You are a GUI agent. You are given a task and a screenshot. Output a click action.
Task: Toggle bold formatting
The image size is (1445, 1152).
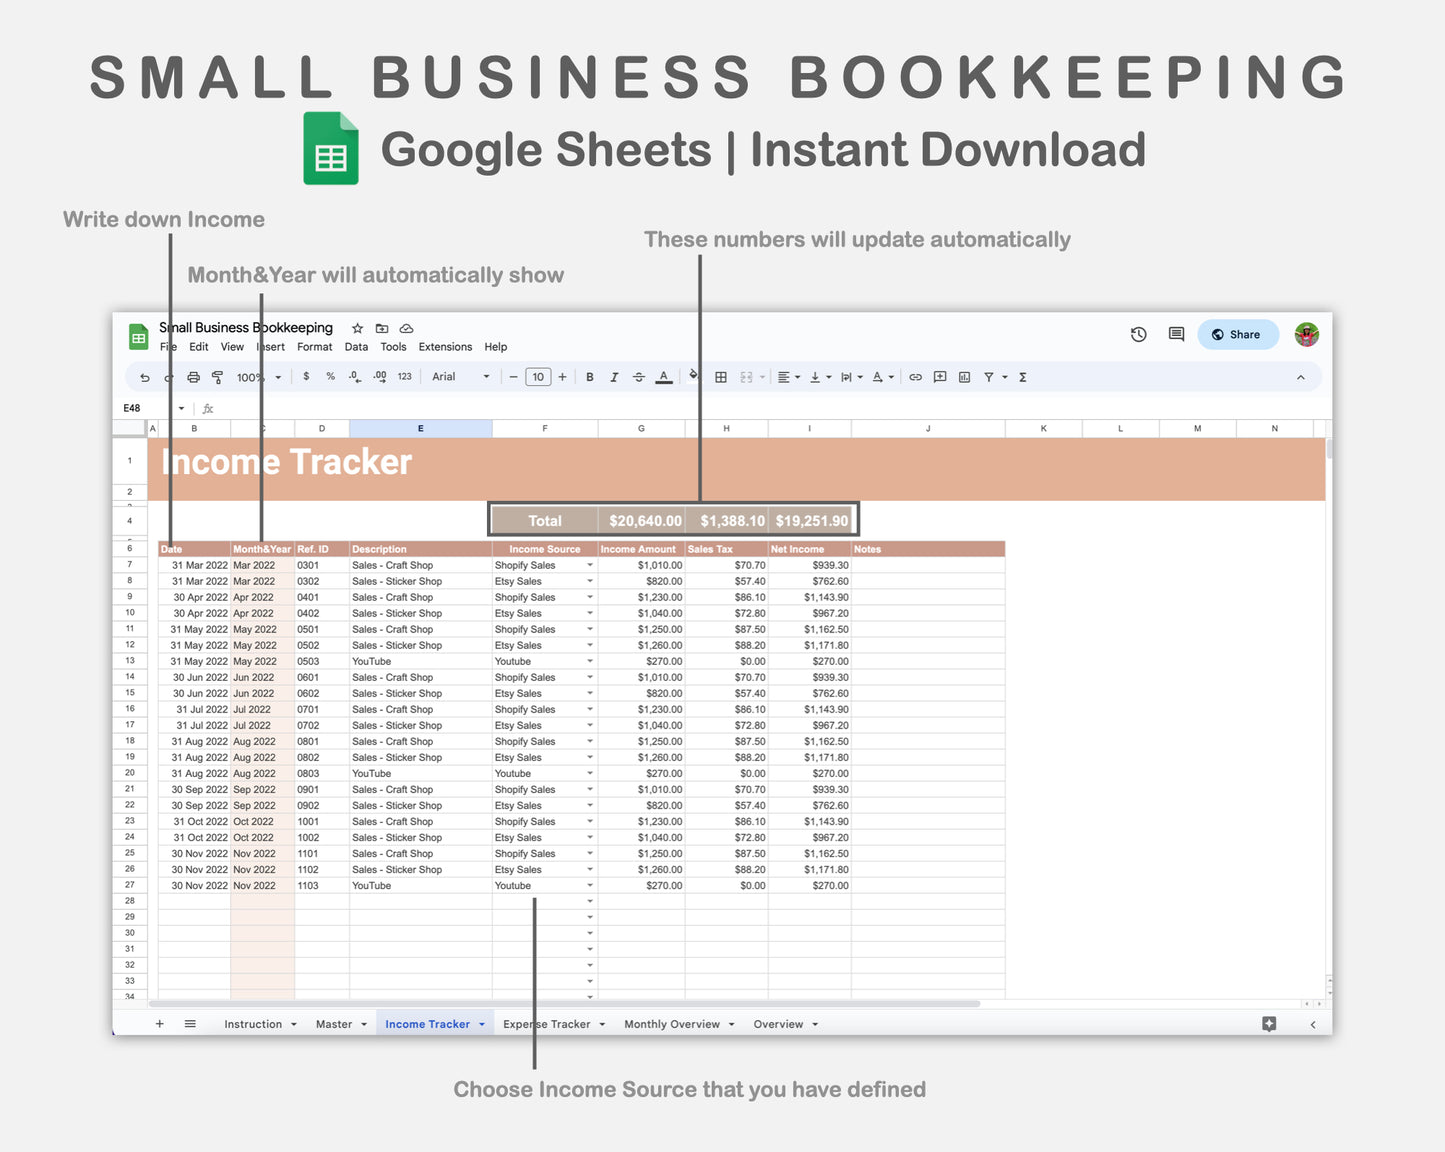(x=590, y=377)
